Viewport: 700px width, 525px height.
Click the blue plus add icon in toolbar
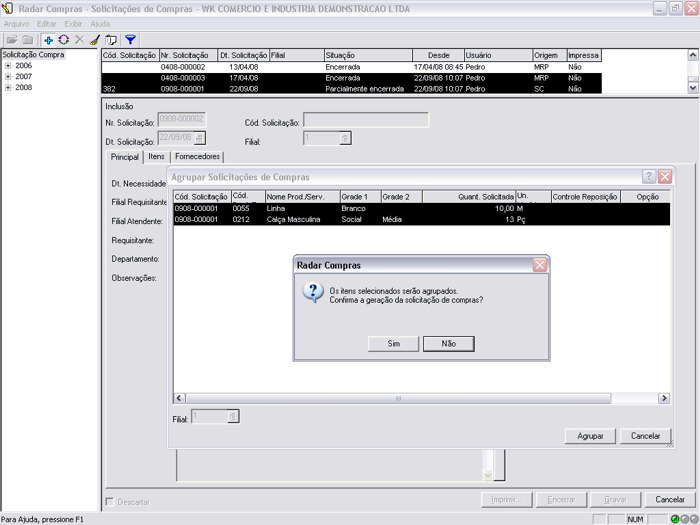48,39
